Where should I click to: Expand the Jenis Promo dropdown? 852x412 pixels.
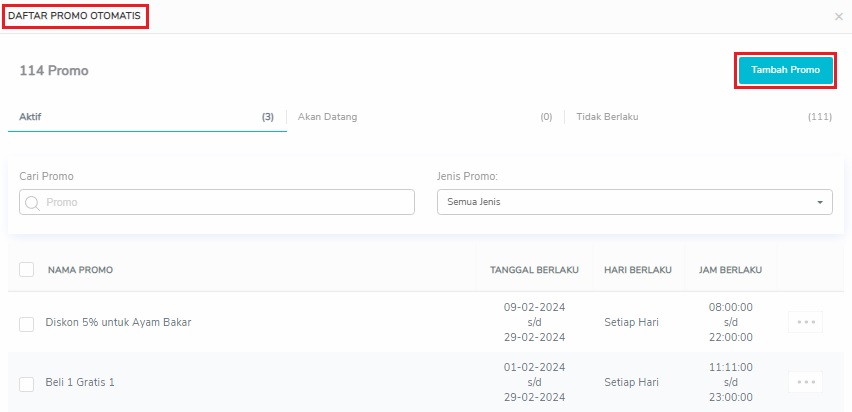[634, 202]
